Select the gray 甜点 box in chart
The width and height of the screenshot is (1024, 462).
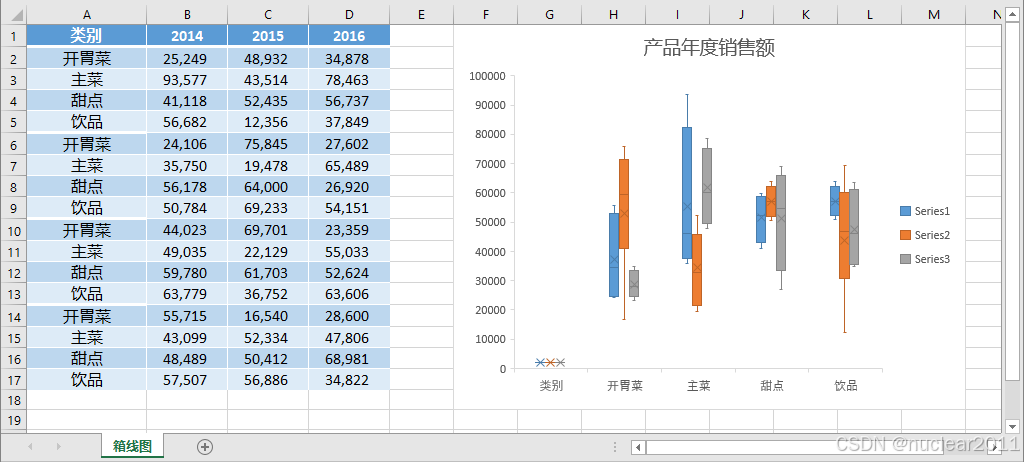(x=781, y=223)
